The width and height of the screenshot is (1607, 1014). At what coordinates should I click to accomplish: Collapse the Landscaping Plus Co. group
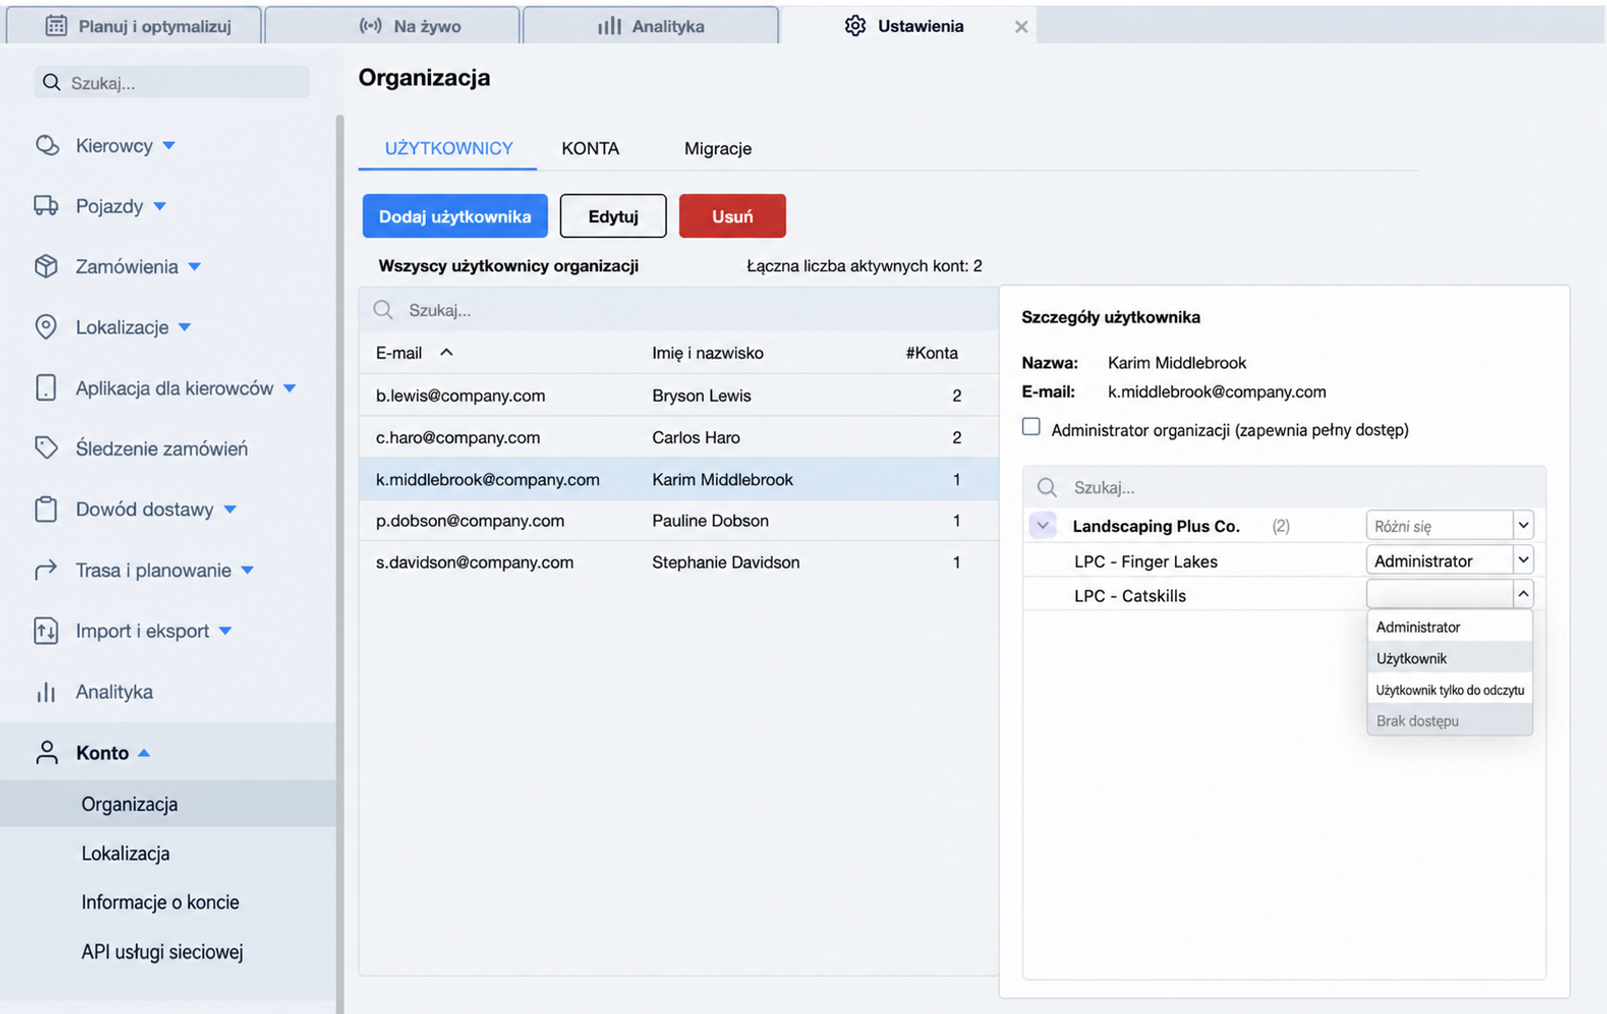[1043, 525]
